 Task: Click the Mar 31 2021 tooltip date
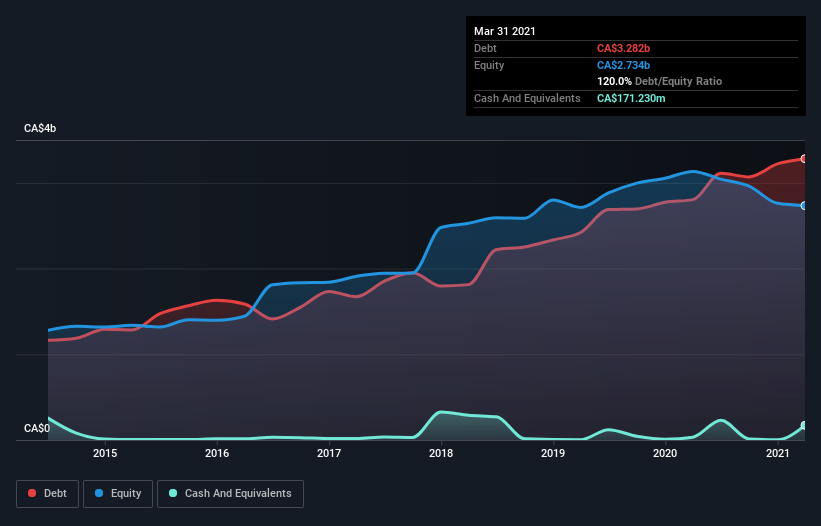[x=505, y=31]
